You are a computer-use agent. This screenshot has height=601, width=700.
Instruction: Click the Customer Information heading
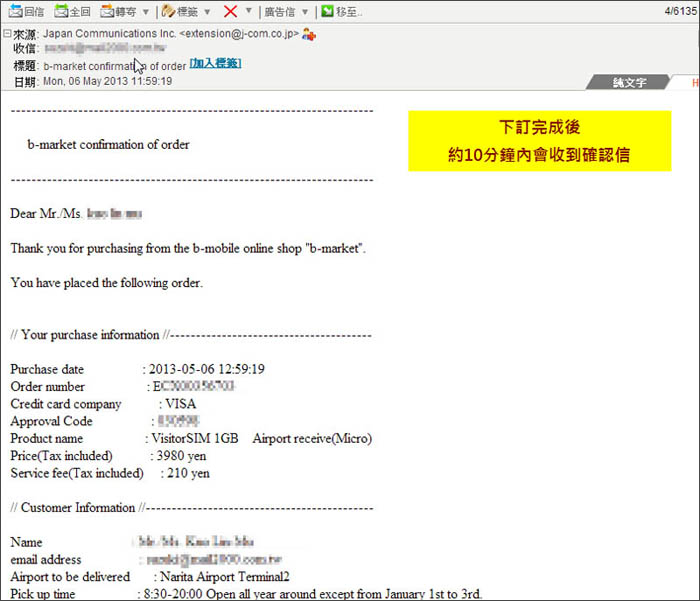(x=78, y=507)
